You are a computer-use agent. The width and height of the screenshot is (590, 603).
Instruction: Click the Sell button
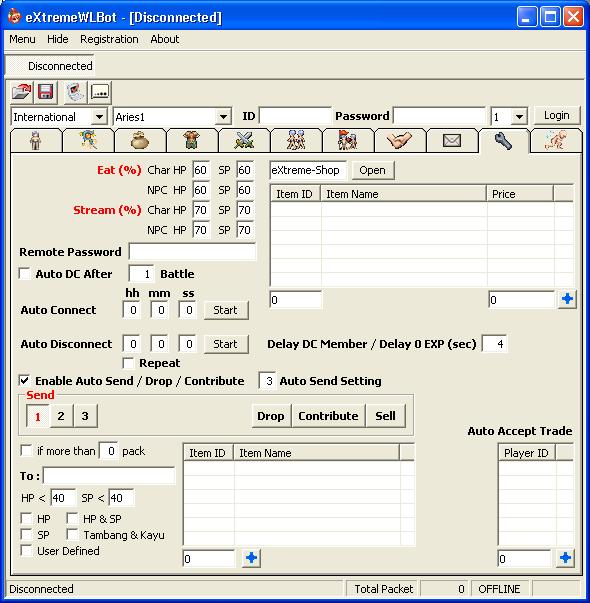[385, 416]
